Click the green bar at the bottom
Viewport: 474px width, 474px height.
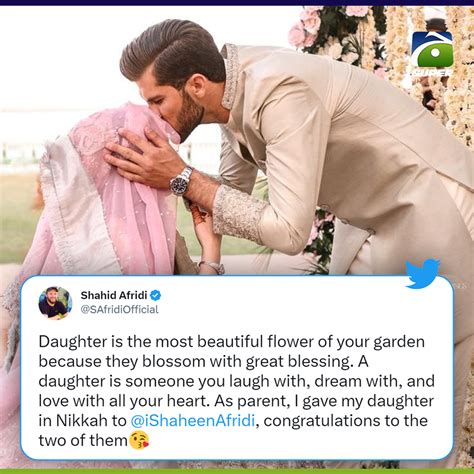click(237, 471)
